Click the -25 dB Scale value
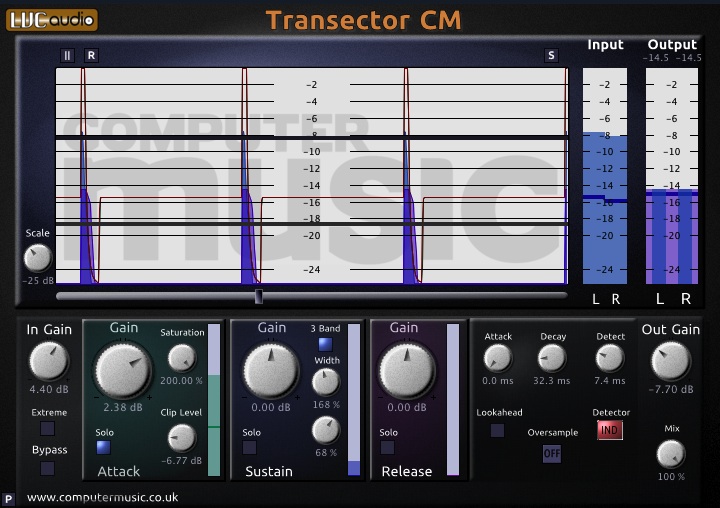The width and height of the screenshot is (720, 508). point(38,281)
